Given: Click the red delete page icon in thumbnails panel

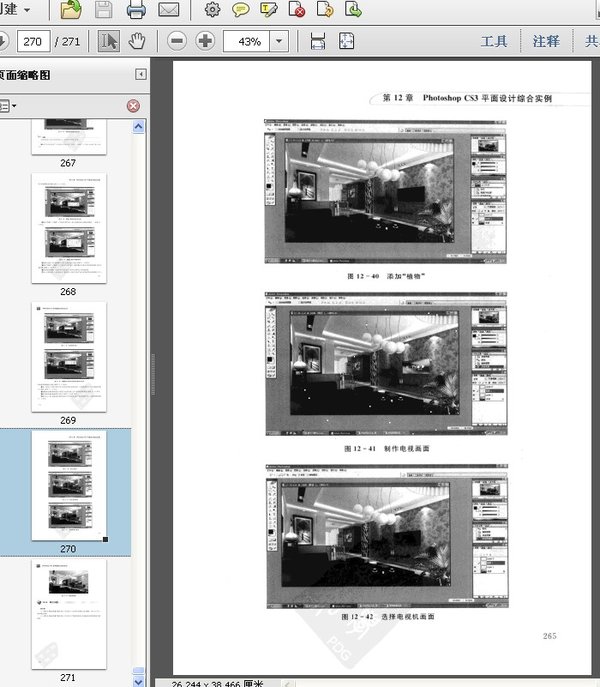Looking at the screenshot, I should pyautogui.click(x=133, y=105).
